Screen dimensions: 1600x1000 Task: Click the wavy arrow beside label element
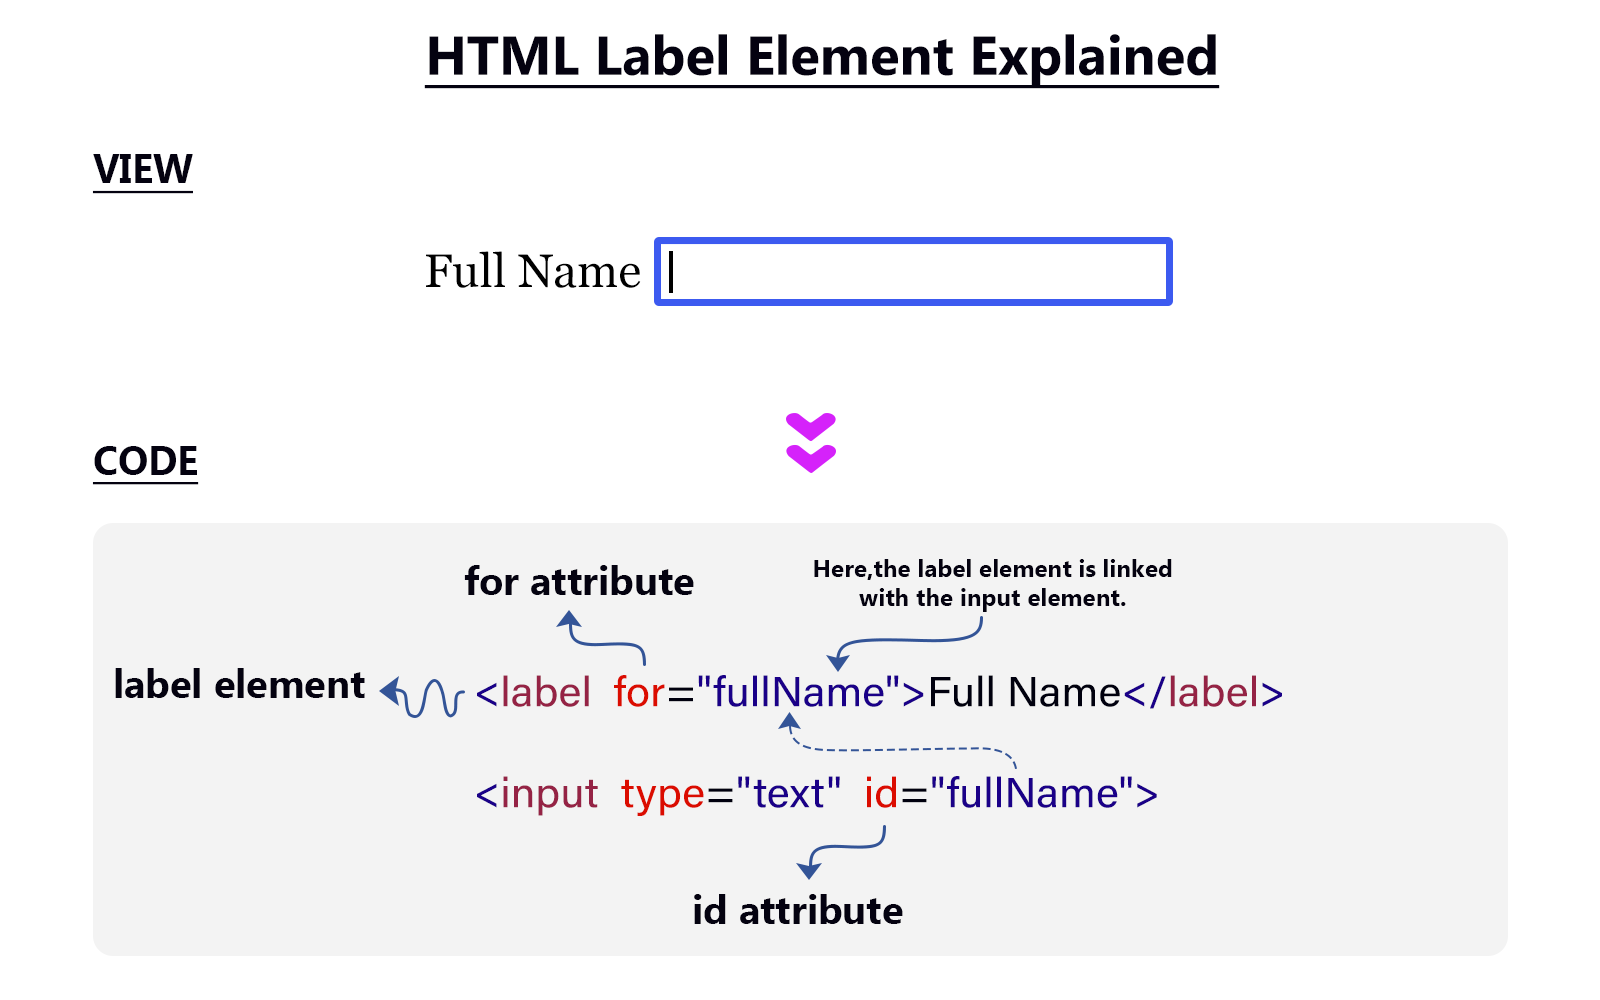[x=422, y=696]
